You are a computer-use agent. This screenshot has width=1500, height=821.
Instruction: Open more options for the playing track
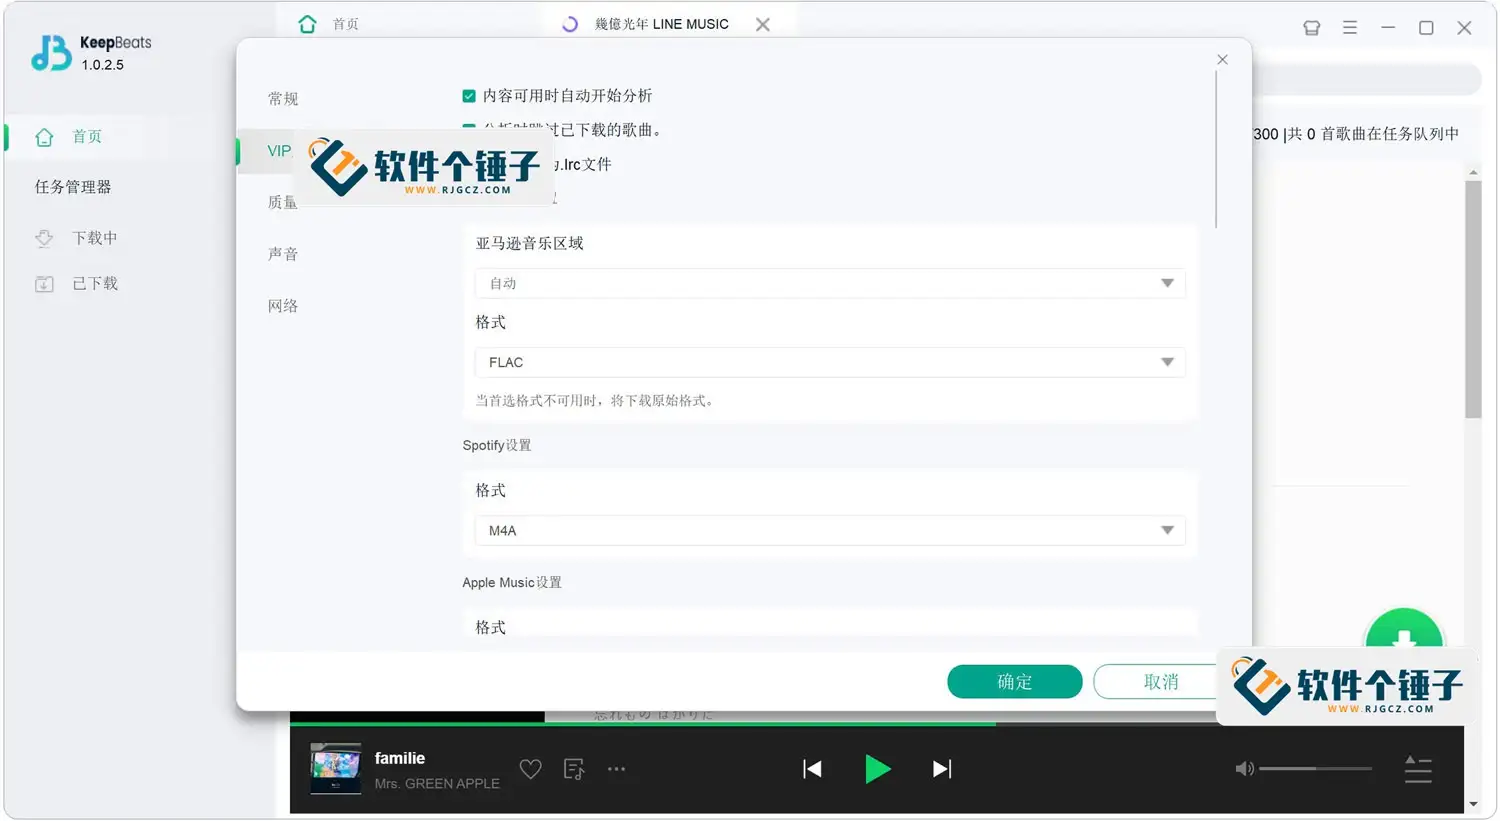[x=616, y=768]
